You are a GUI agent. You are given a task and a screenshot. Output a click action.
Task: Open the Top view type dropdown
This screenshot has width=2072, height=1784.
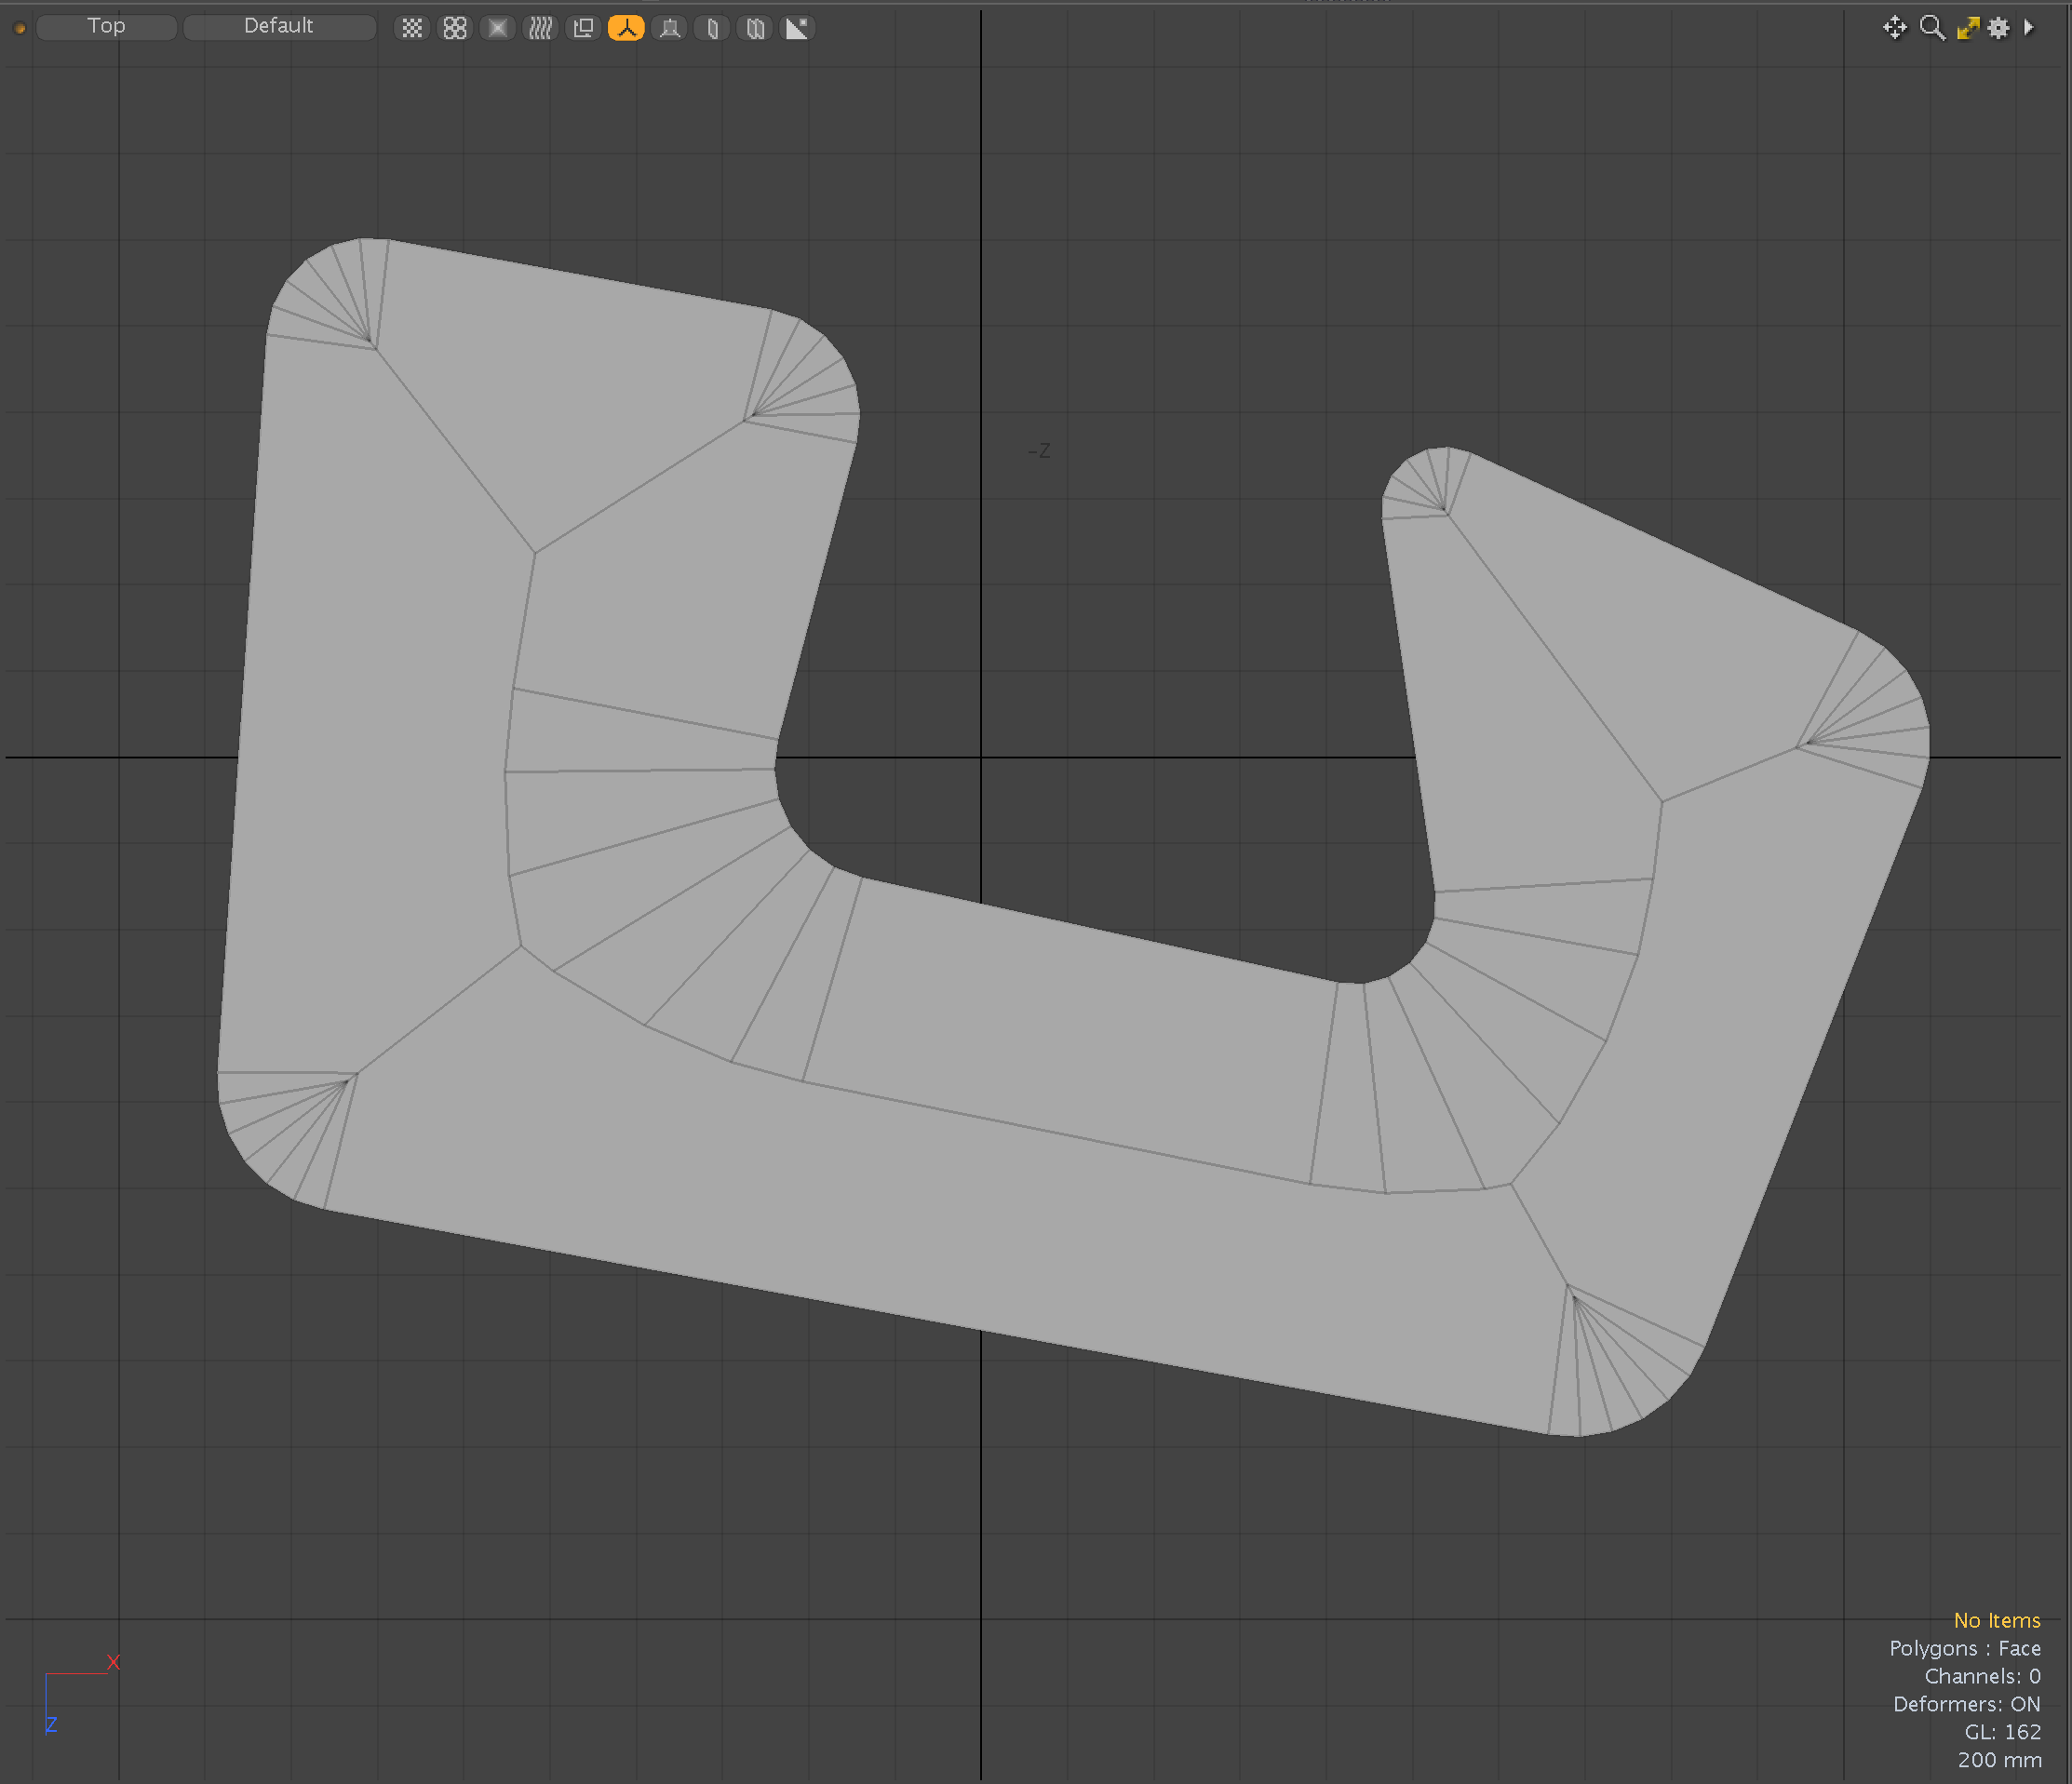tap(106, 26)
